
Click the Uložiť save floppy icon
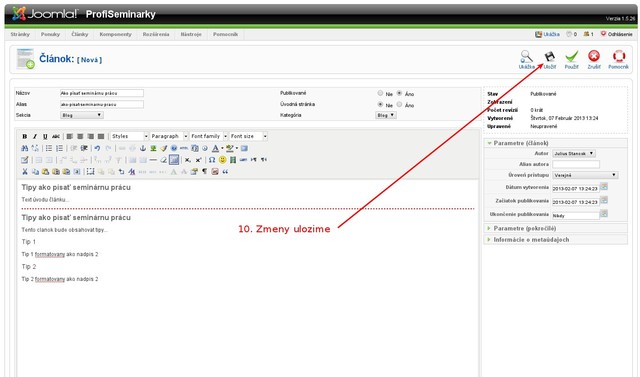(550, 56)
